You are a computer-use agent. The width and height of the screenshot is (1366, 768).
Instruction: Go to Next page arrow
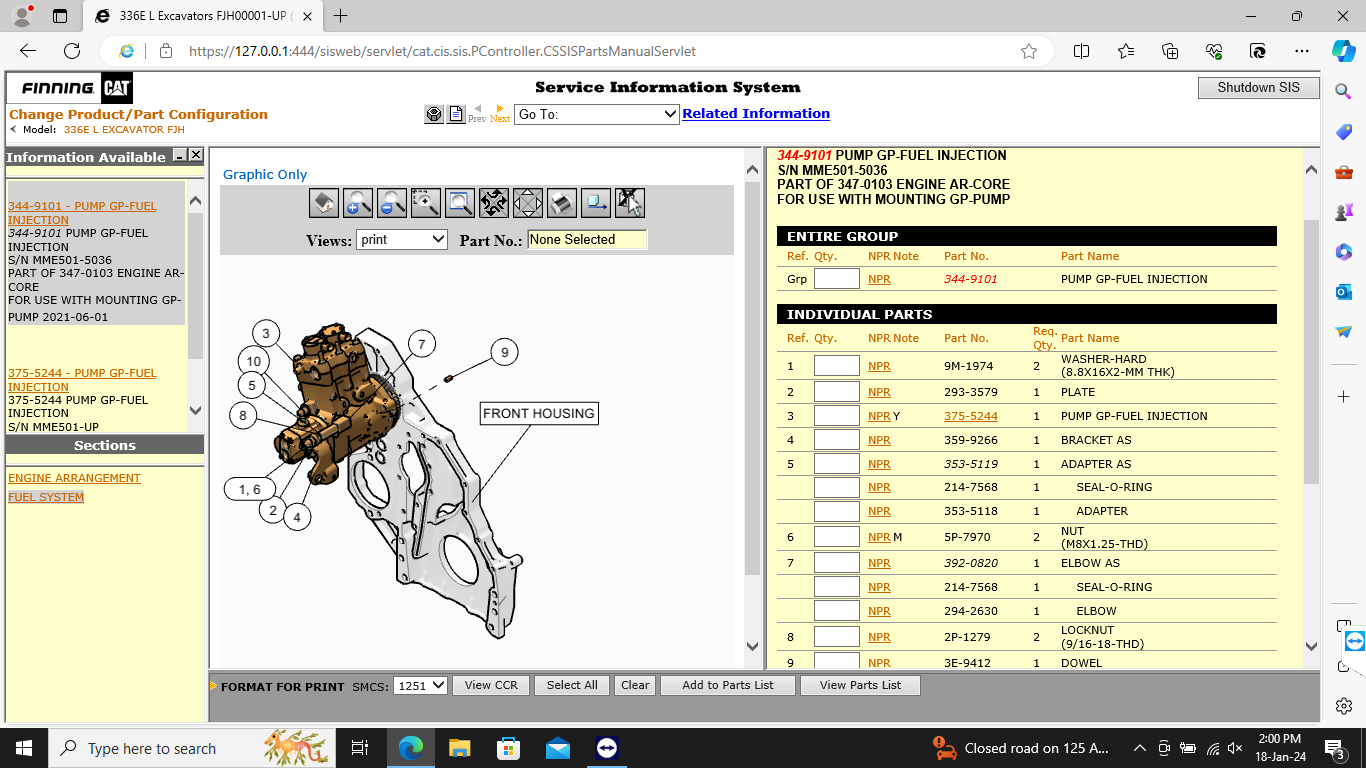pos(500,113)
